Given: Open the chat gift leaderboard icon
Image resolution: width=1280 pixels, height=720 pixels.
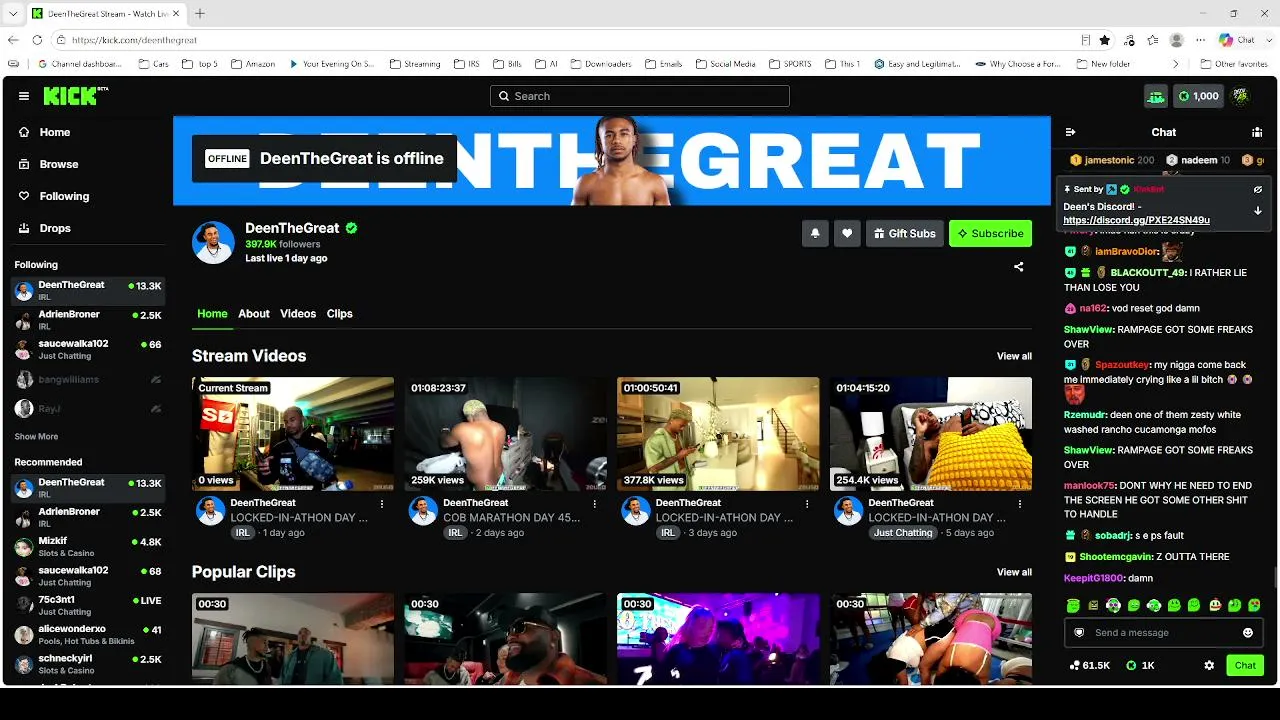Looking at the screenshot, I should point(1257,132).
